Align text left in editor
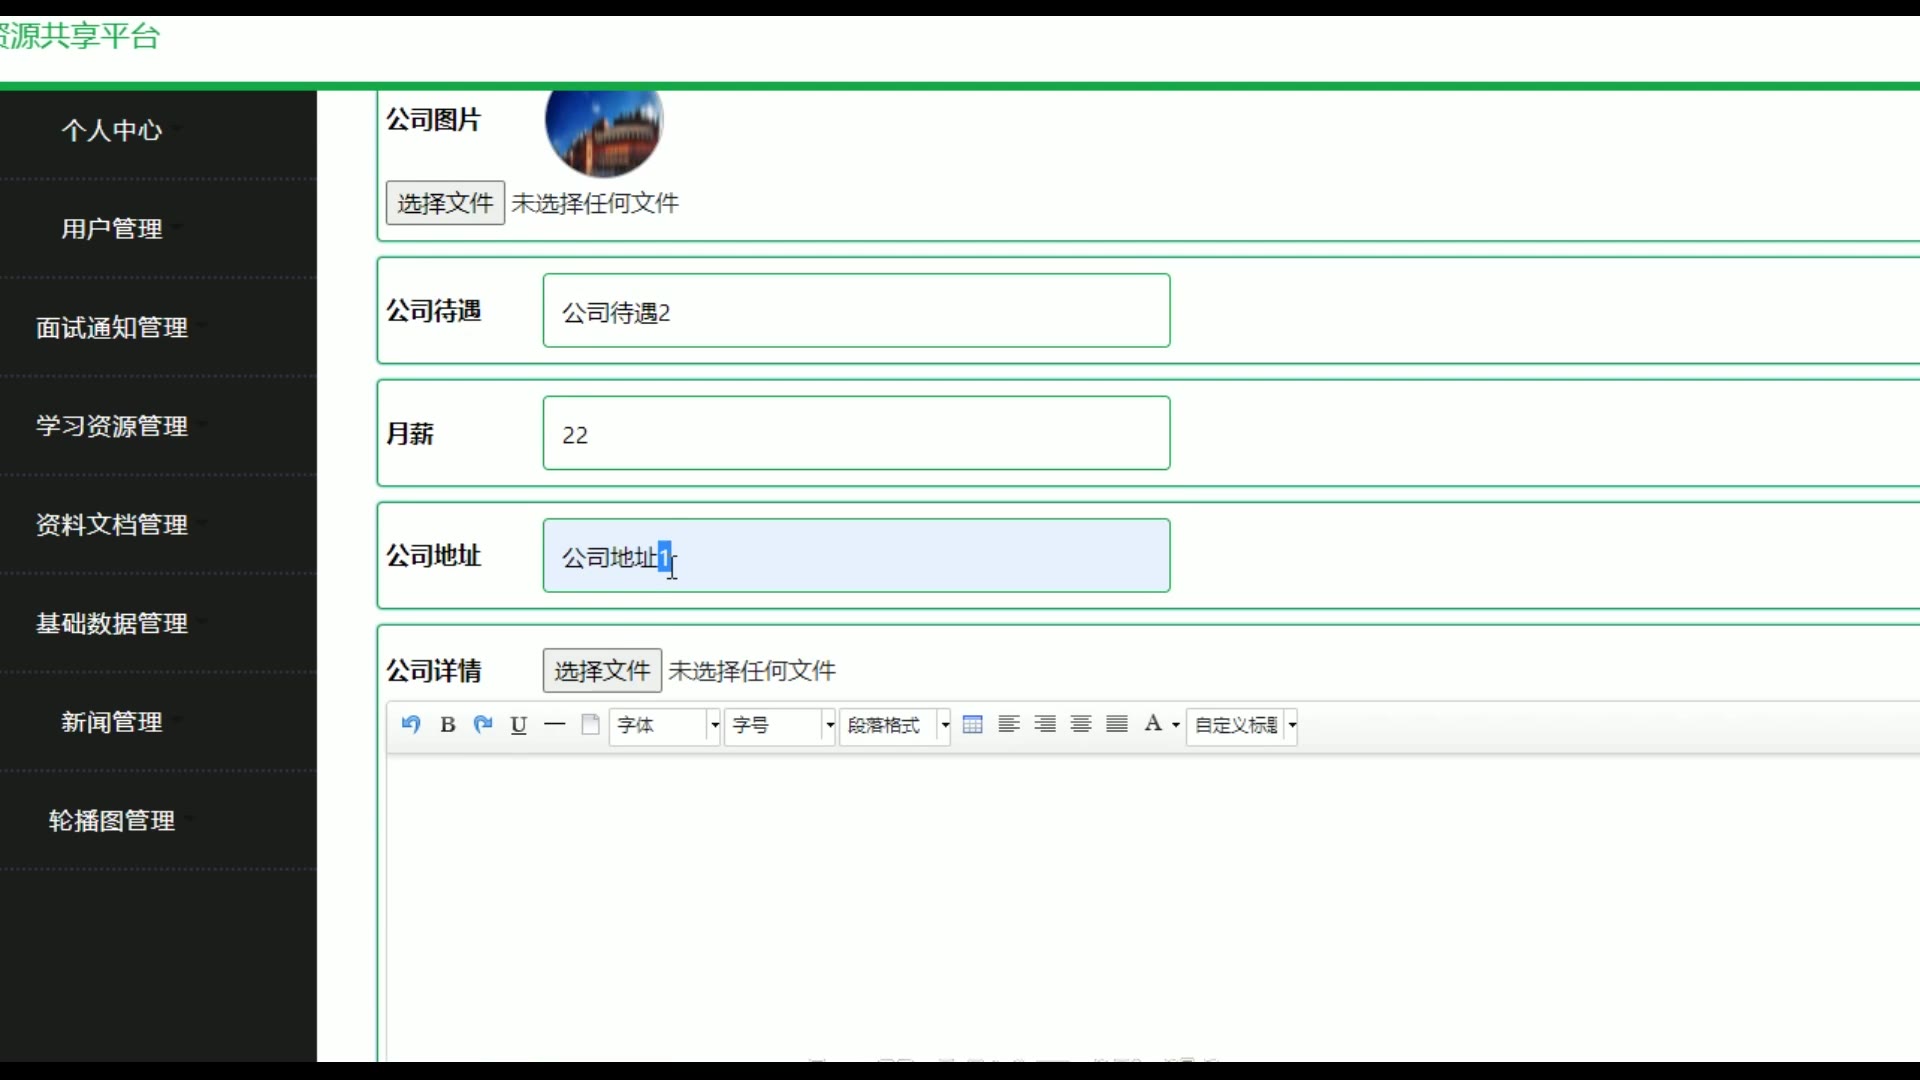The height and width of the screenshot is (1080, 1920). coord(1008,724)
